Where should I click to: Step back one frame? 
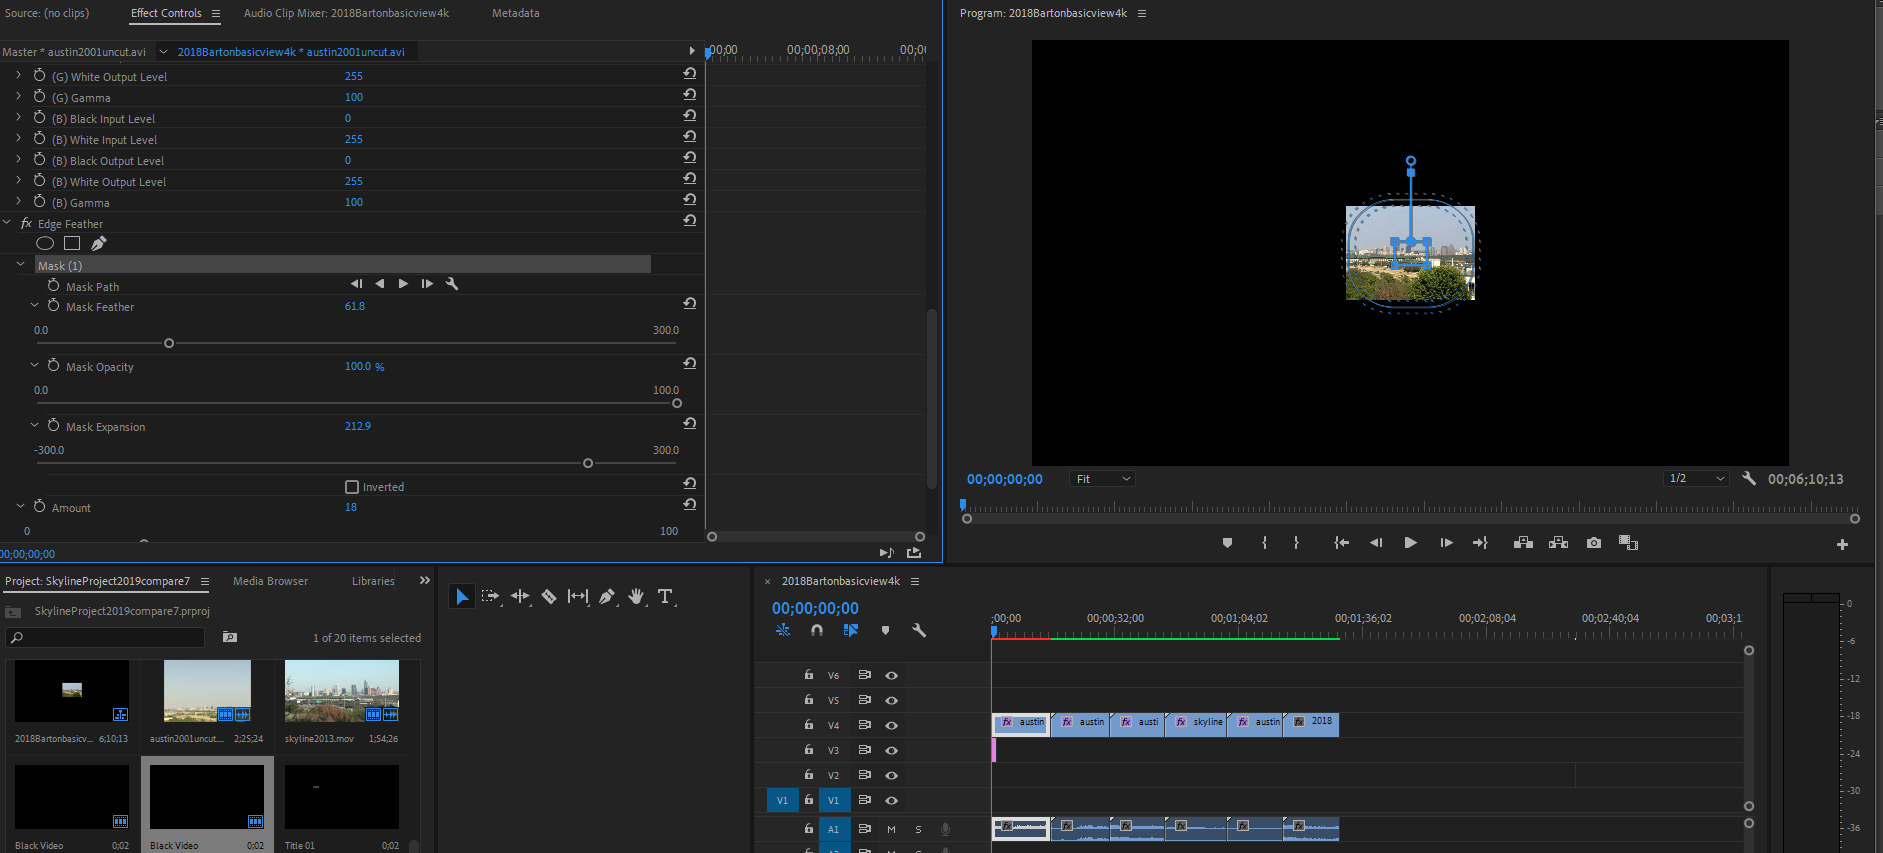[1375, 543]
